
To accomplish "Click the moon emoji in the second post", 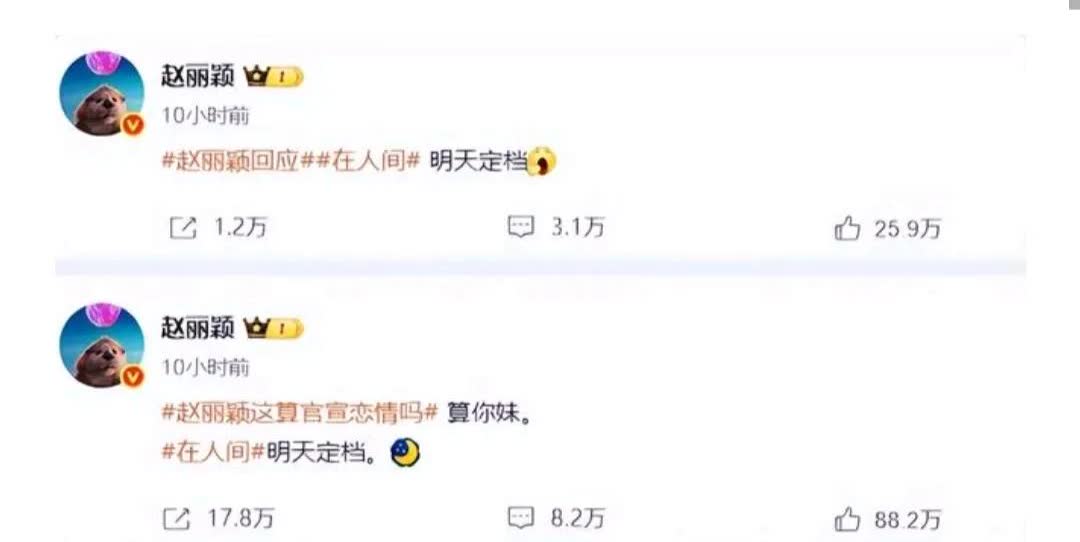I will 405,453.
